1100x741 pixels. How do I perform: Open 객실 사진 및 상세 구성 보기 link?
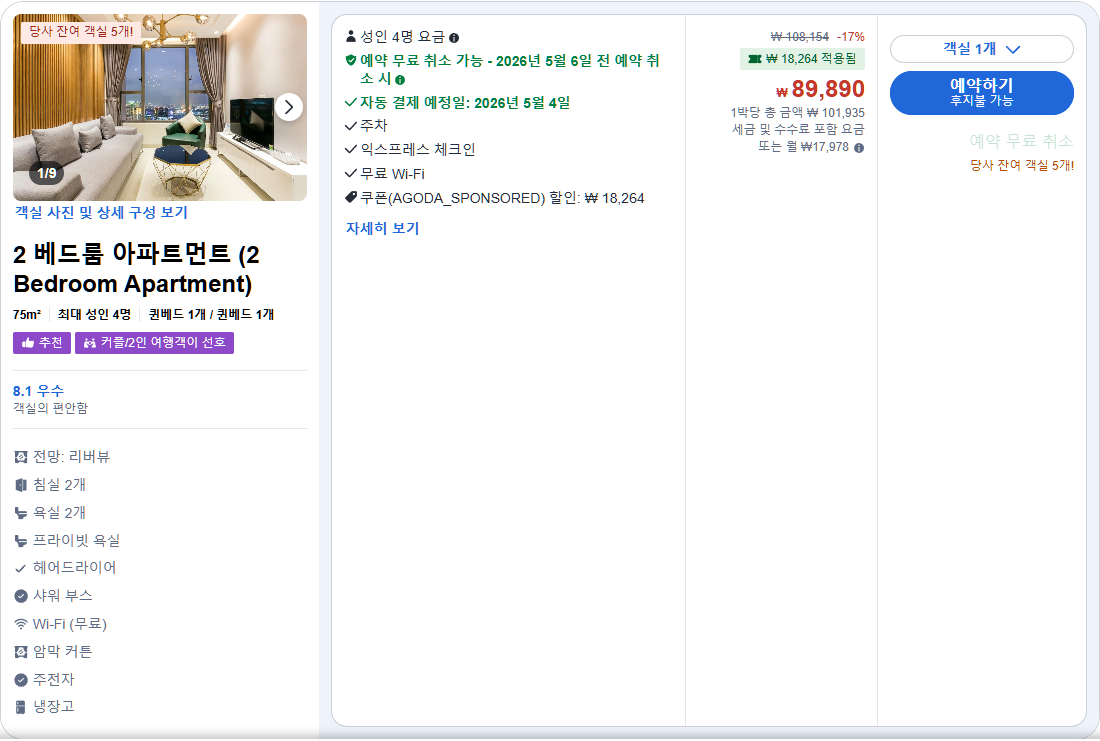coord(100,213)
